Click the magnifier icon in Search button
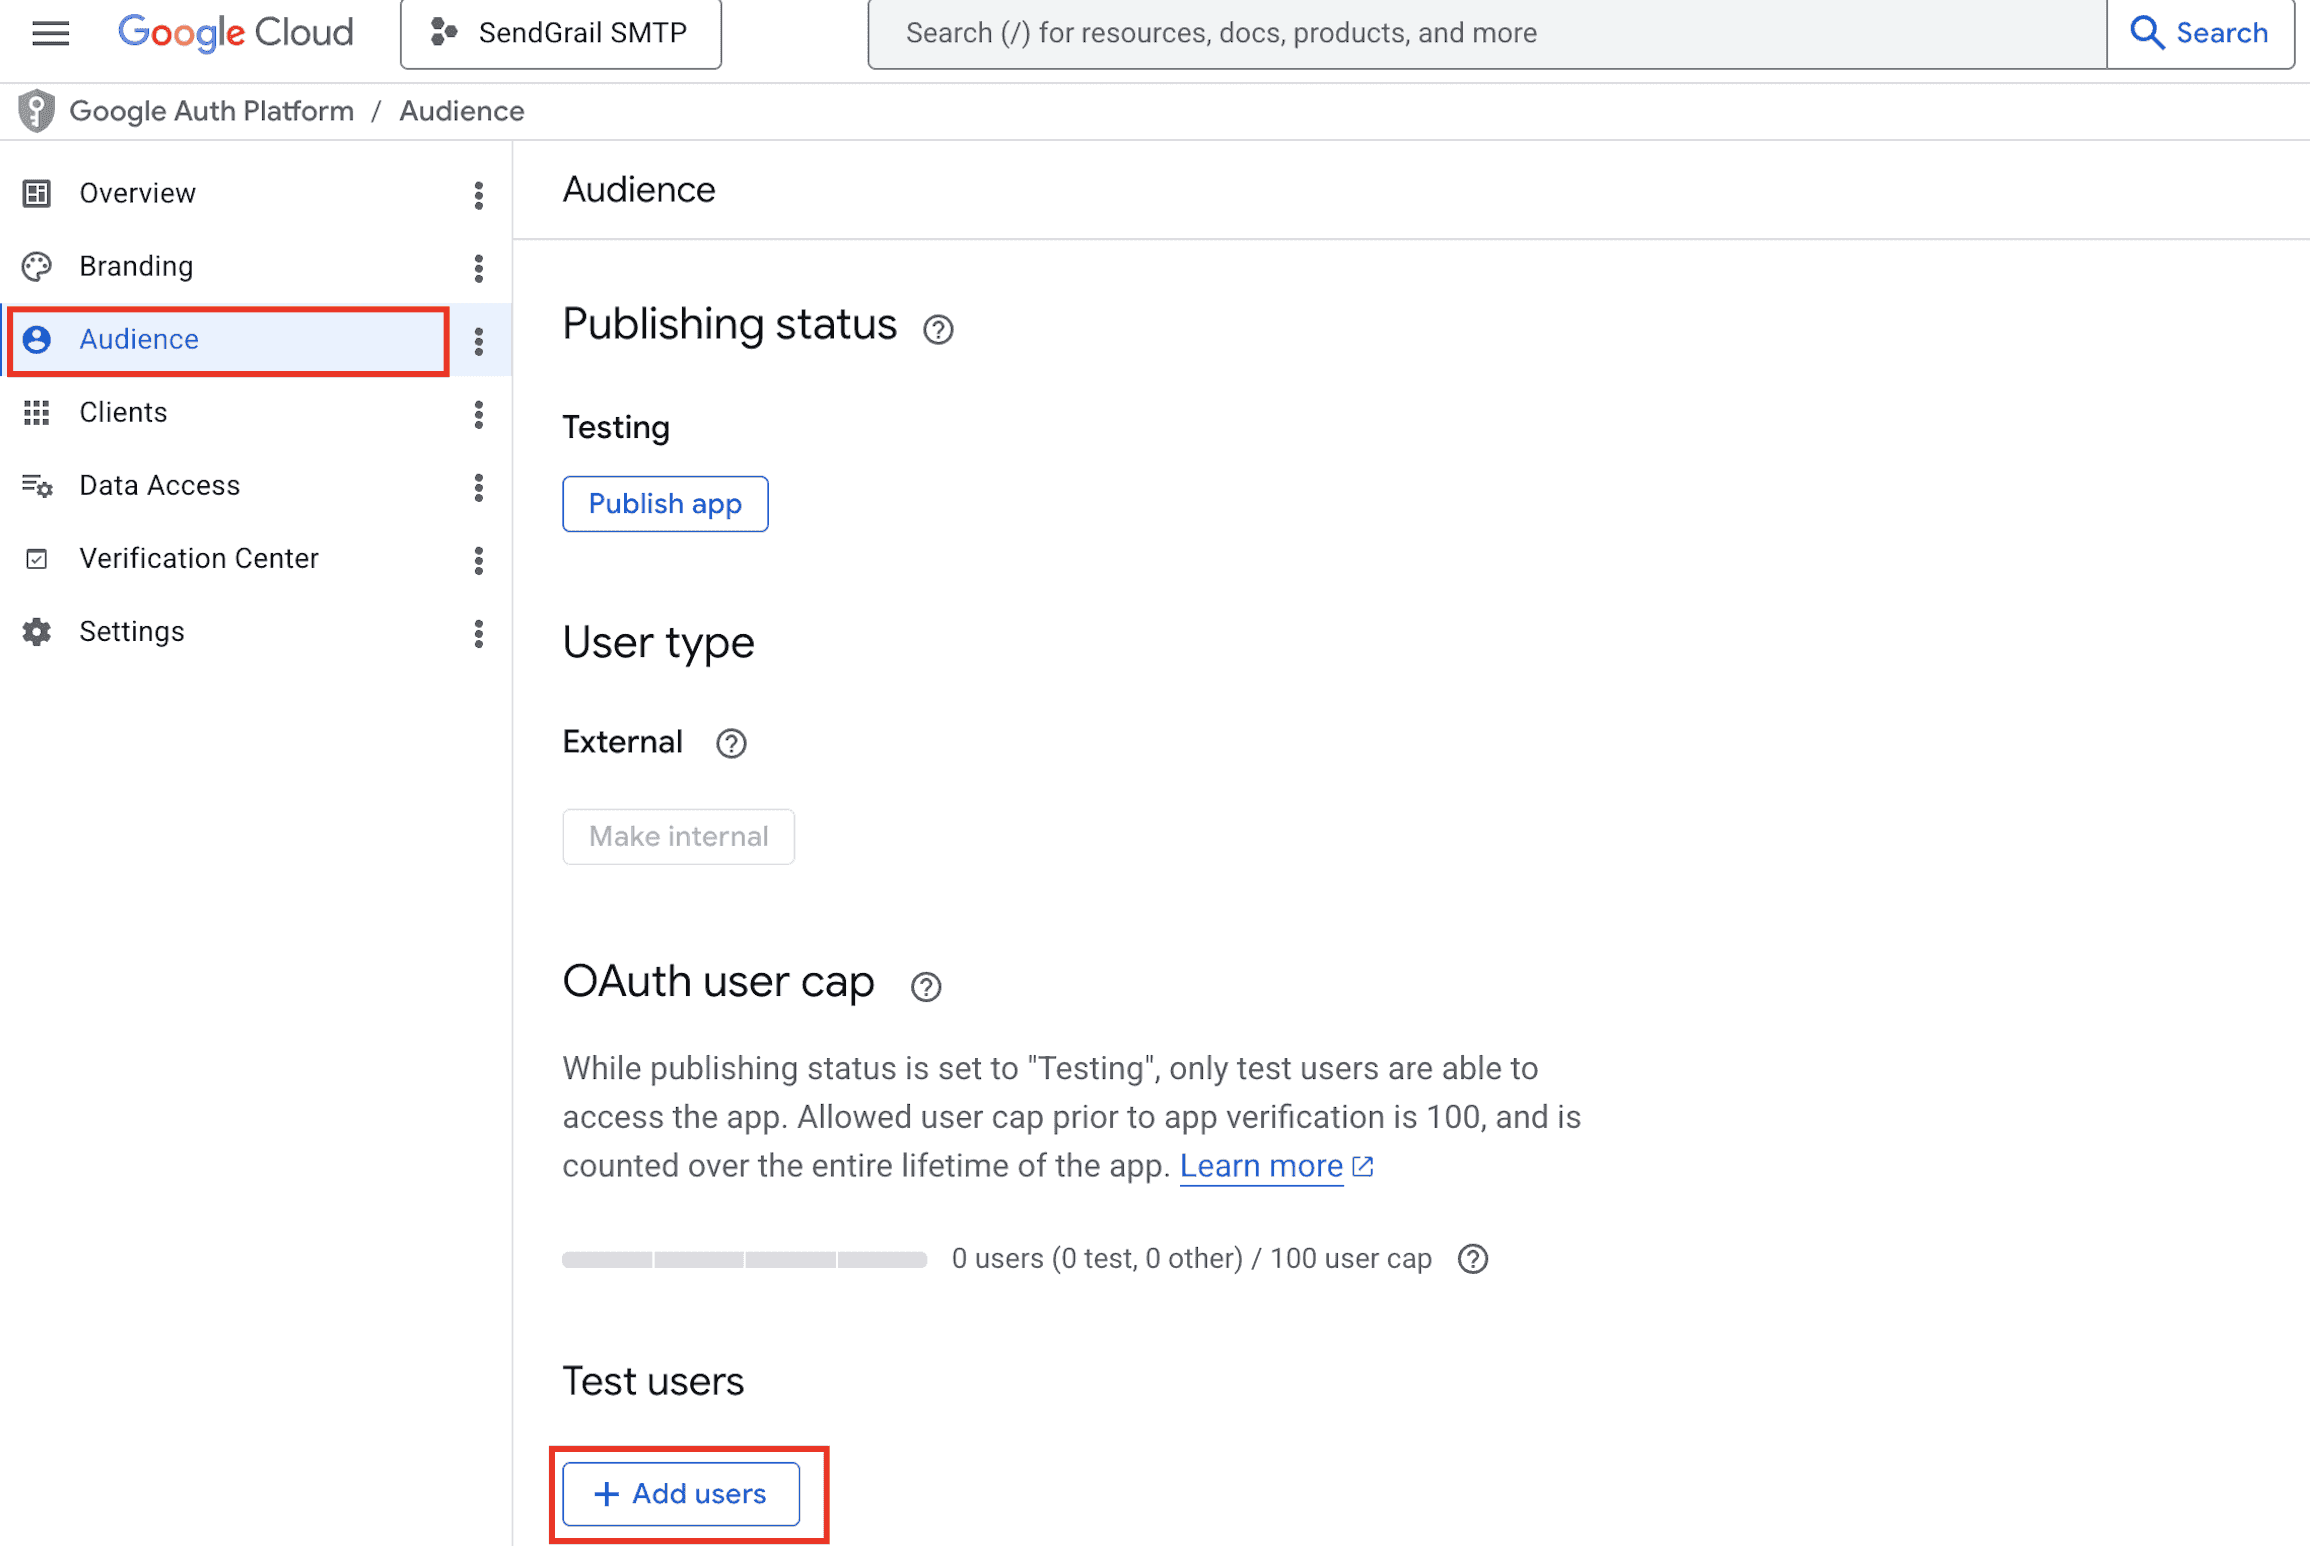Screen dimensions: 2310x1546 (2146, 33)
